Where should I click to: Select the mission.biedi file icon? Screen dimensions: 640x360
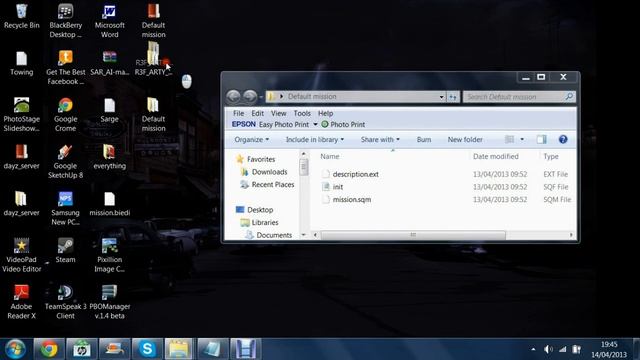109,204
